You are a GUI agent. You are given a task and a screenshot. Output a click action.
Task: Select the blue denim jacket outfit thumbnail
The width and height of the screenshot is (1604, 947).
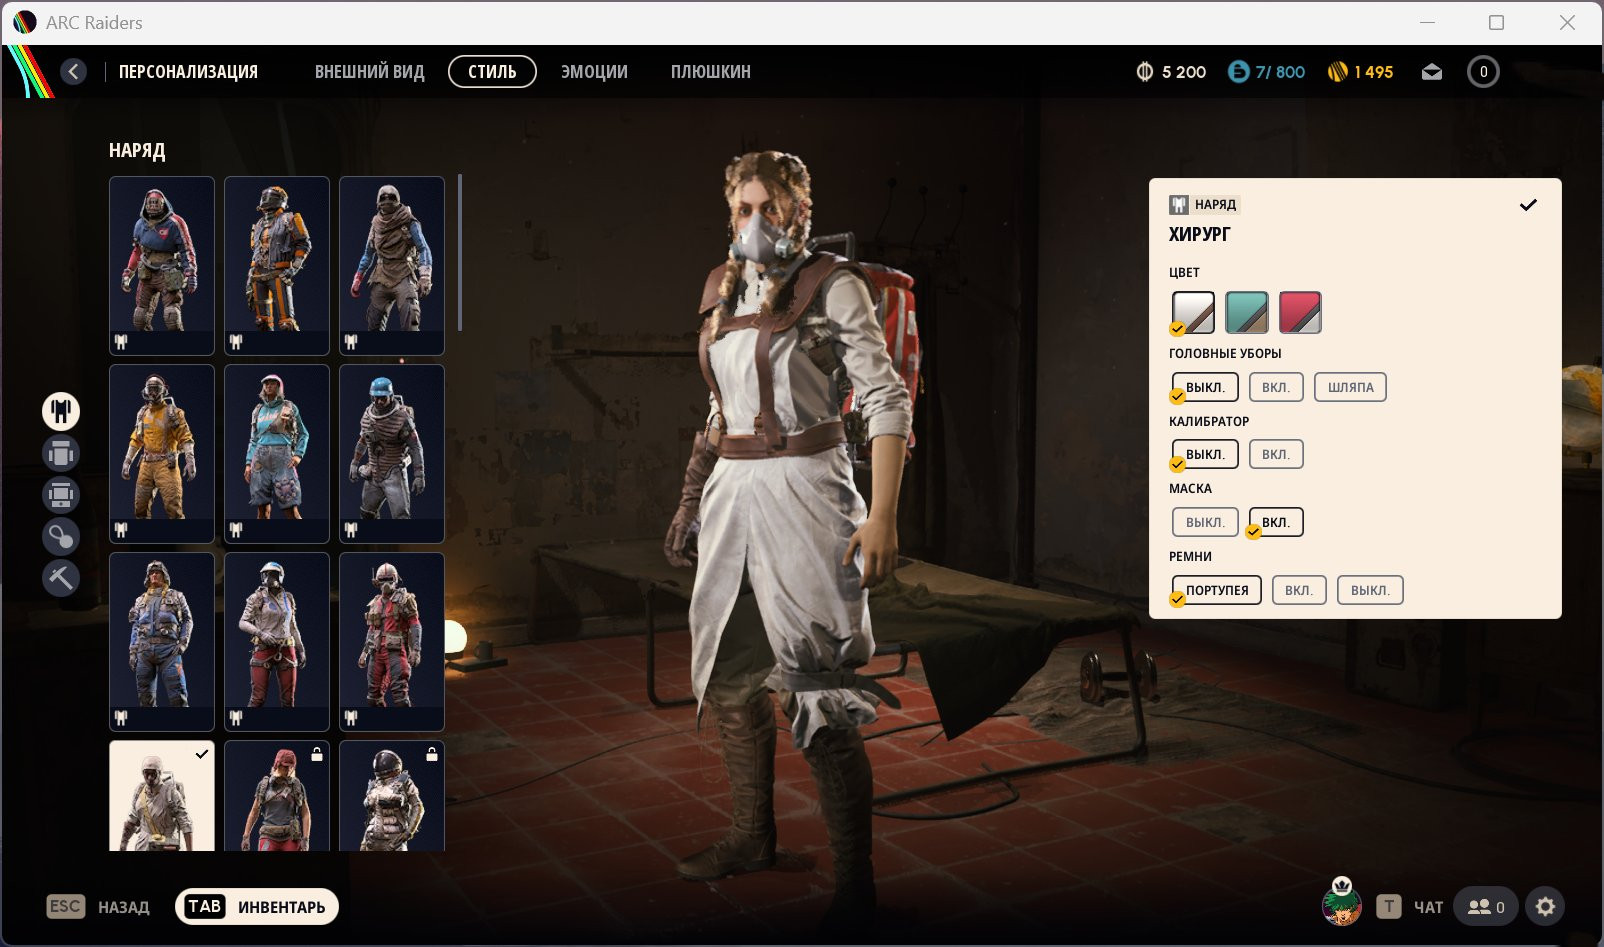162,642
